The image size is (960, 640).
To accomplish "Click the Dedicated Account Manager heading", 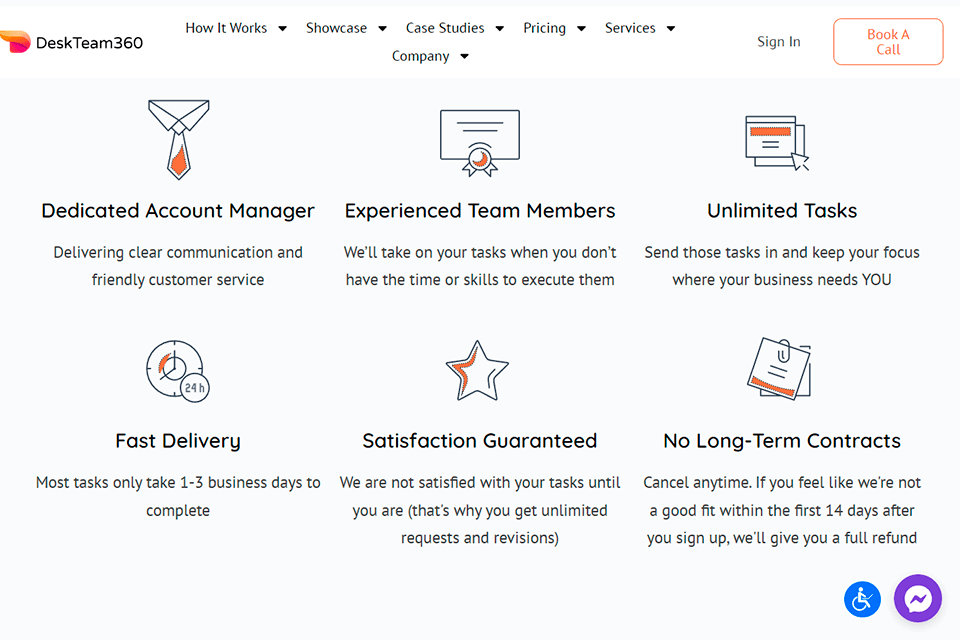I will (x=178, y=211).
